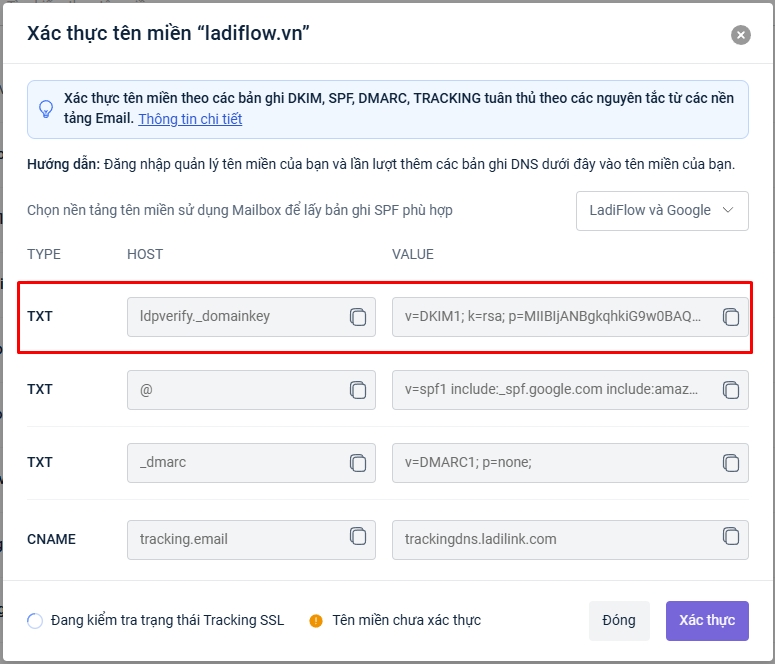
Task: Copy the trackingdns.ladilink.com value
Action: 731,537
